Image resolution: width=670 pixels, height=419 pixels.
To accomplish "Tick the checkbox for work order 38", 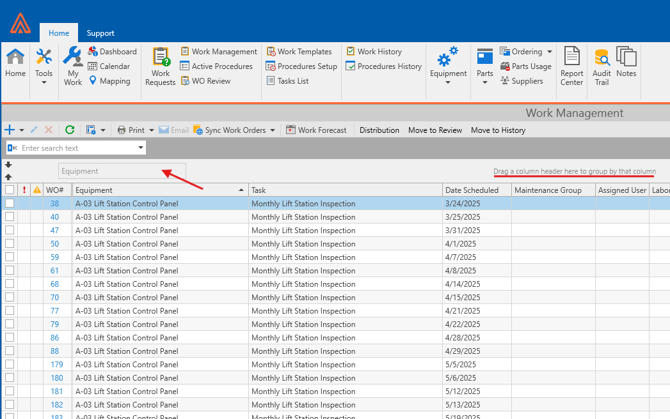I will point(9,204).
